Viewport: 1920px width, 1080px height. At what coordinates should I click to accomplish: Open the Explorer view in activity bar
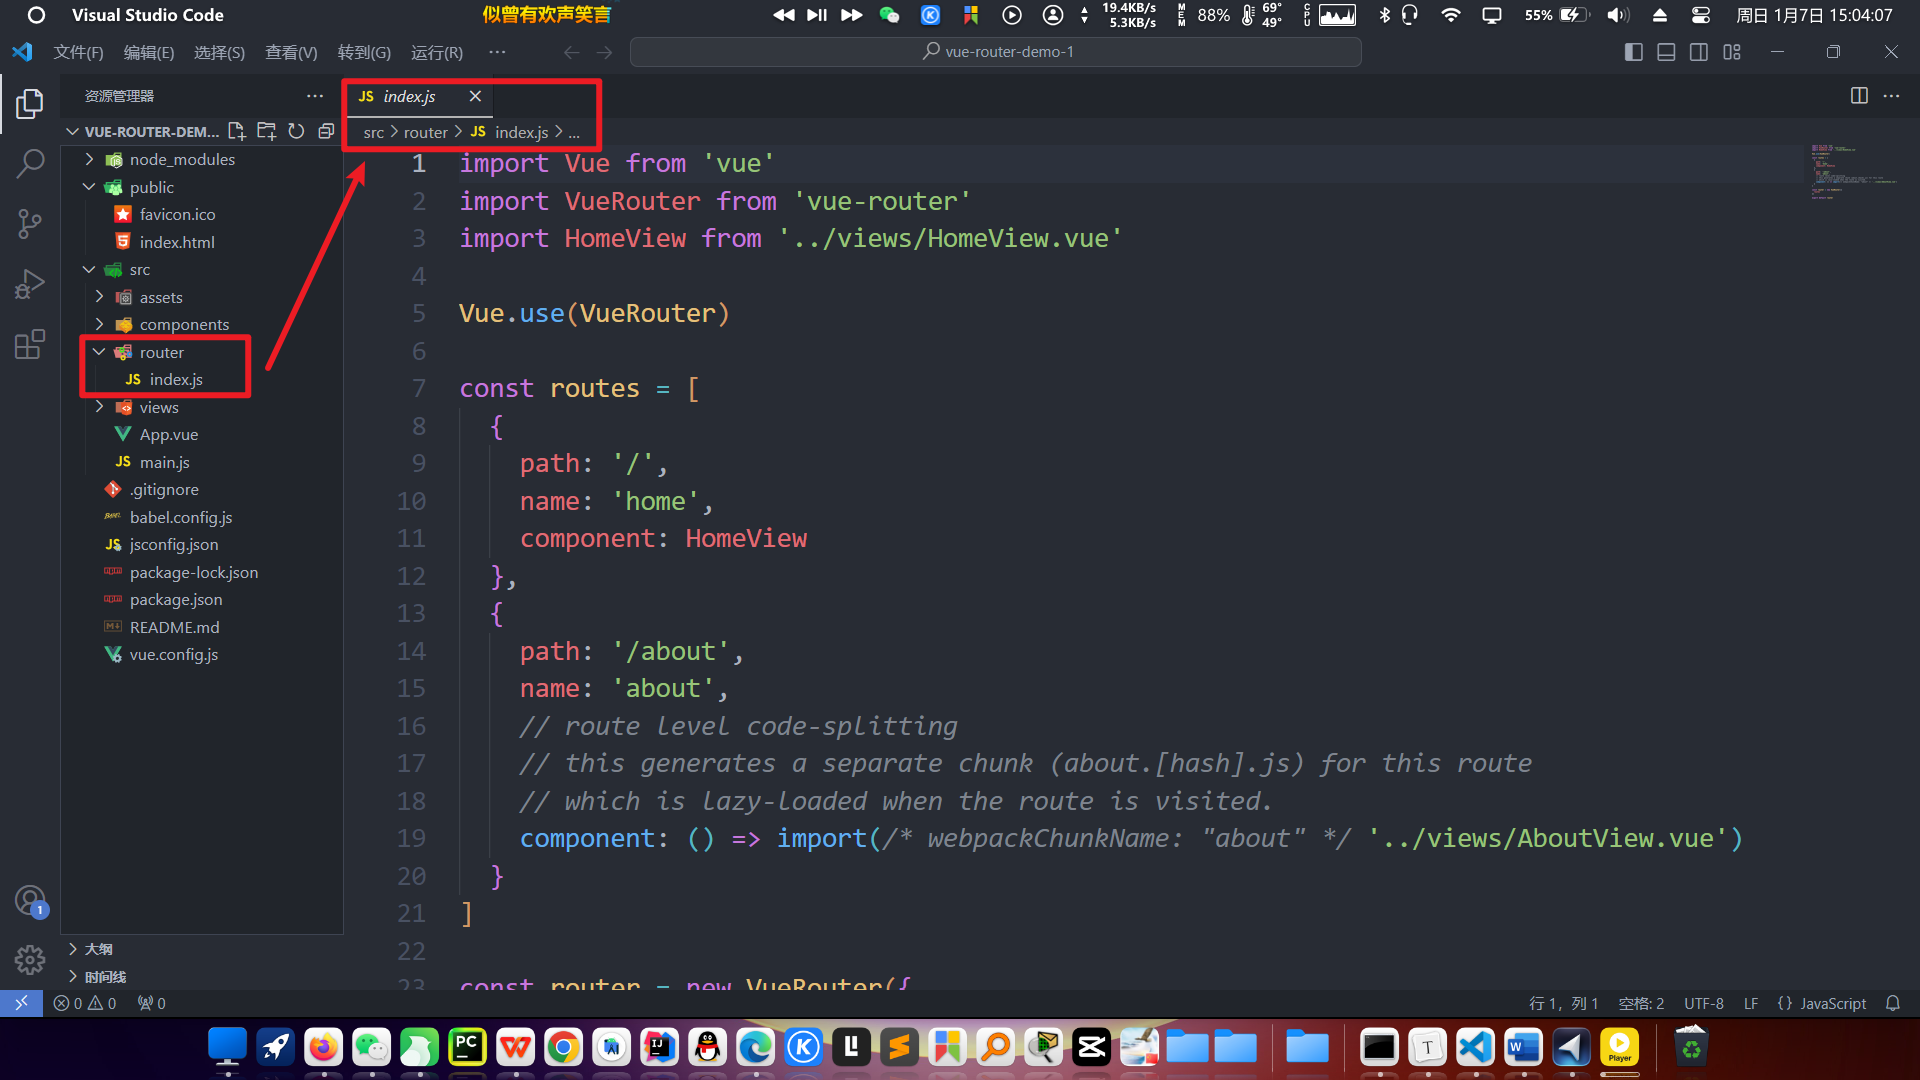(30, 104)
